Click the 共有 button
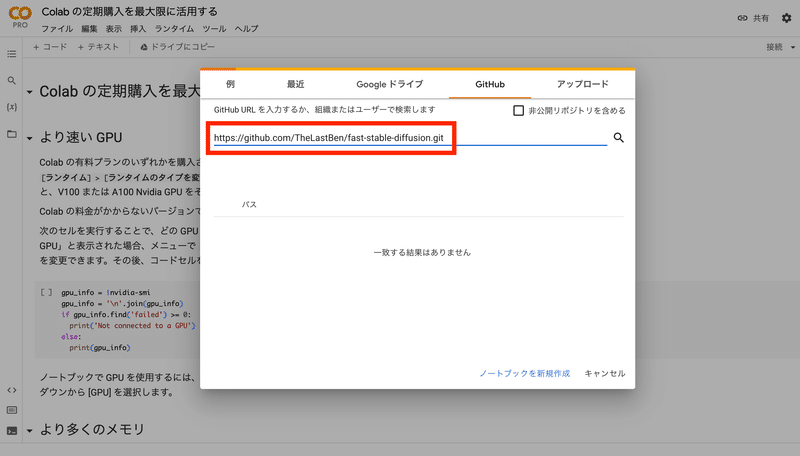800x456 pixels. (761, 18)
